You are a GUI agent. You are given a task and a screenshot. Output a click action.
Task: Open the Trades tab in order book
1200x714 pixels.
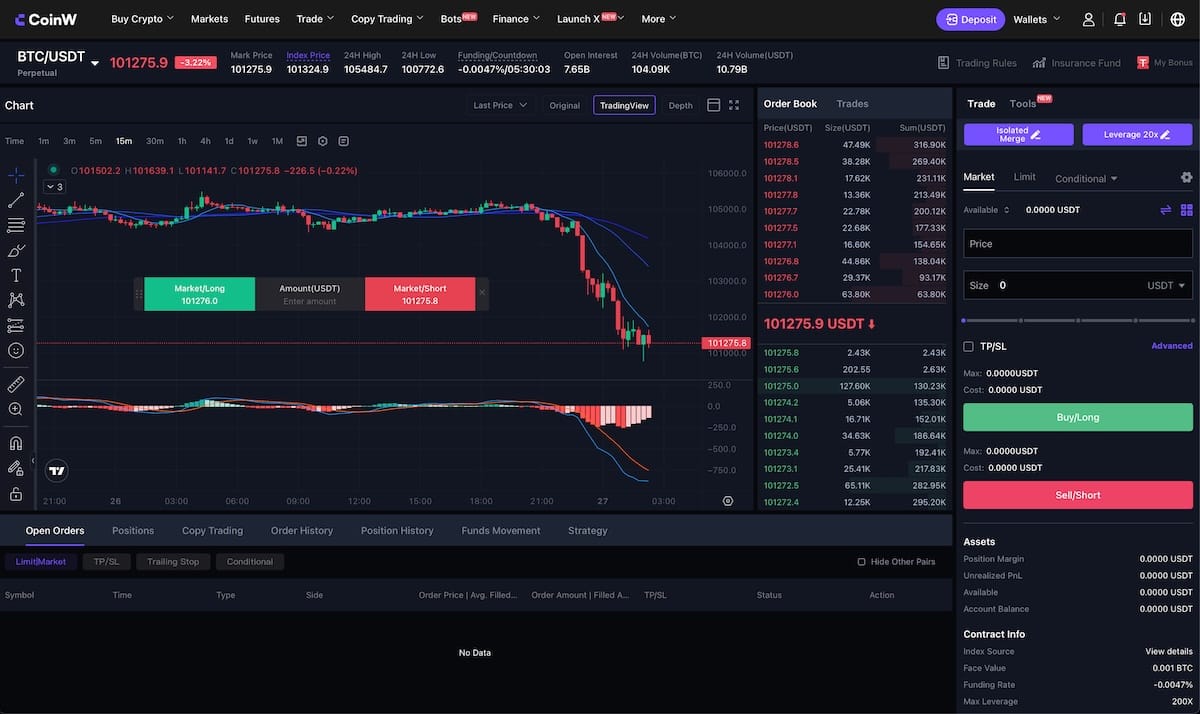[852, 104]
